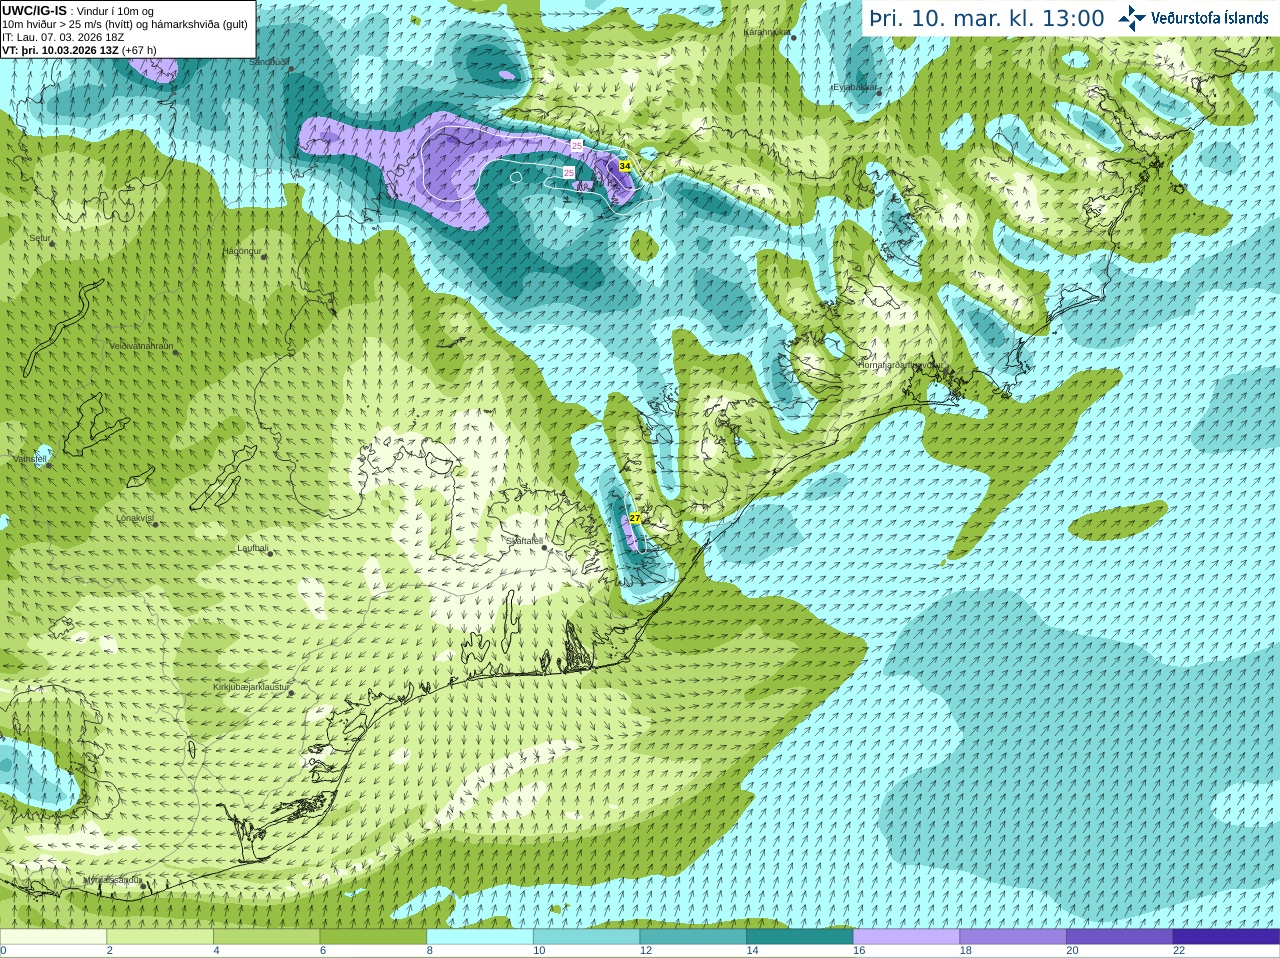Click the Laufbali station dot

coord(270,552)
